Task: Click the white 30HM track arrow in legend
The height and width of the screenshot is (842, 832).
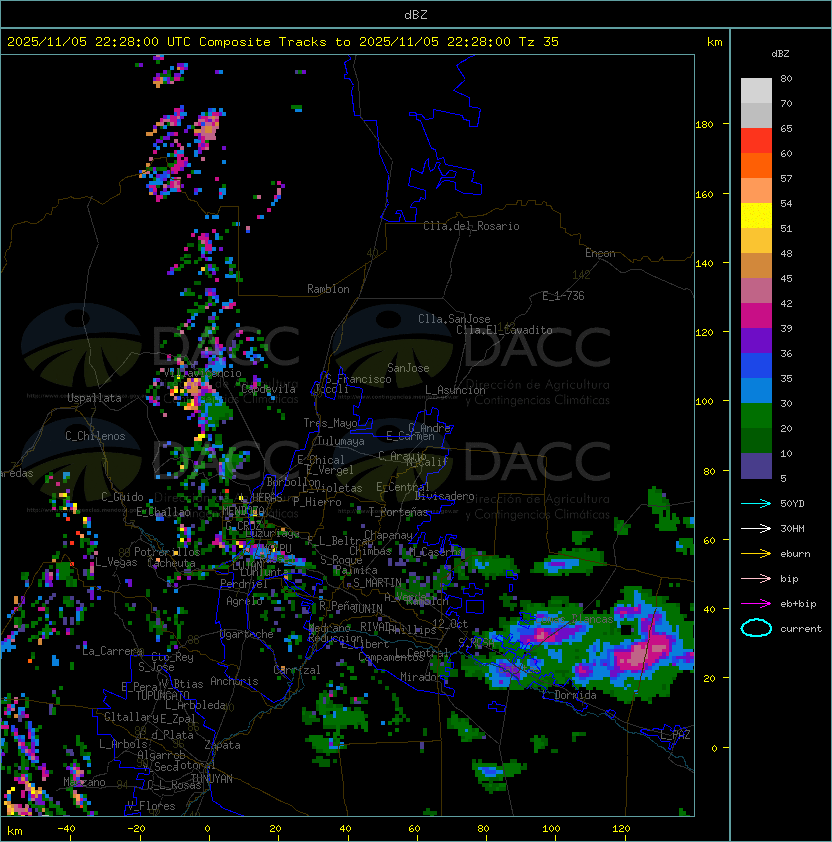Action: 756,528
